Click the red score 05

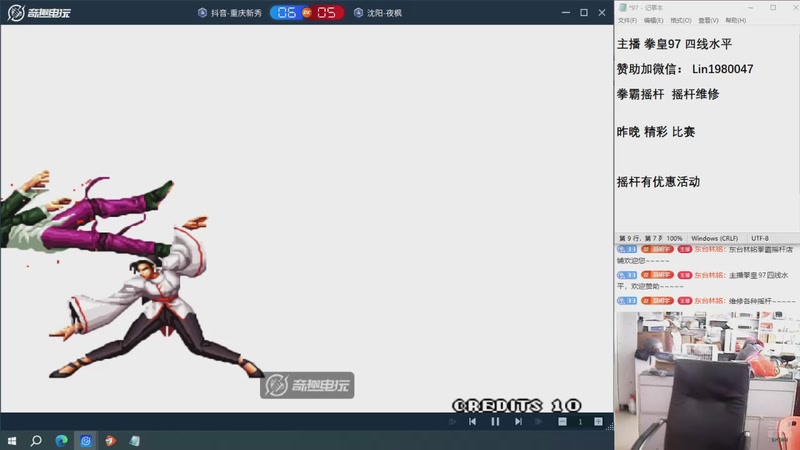coord(327,13)
